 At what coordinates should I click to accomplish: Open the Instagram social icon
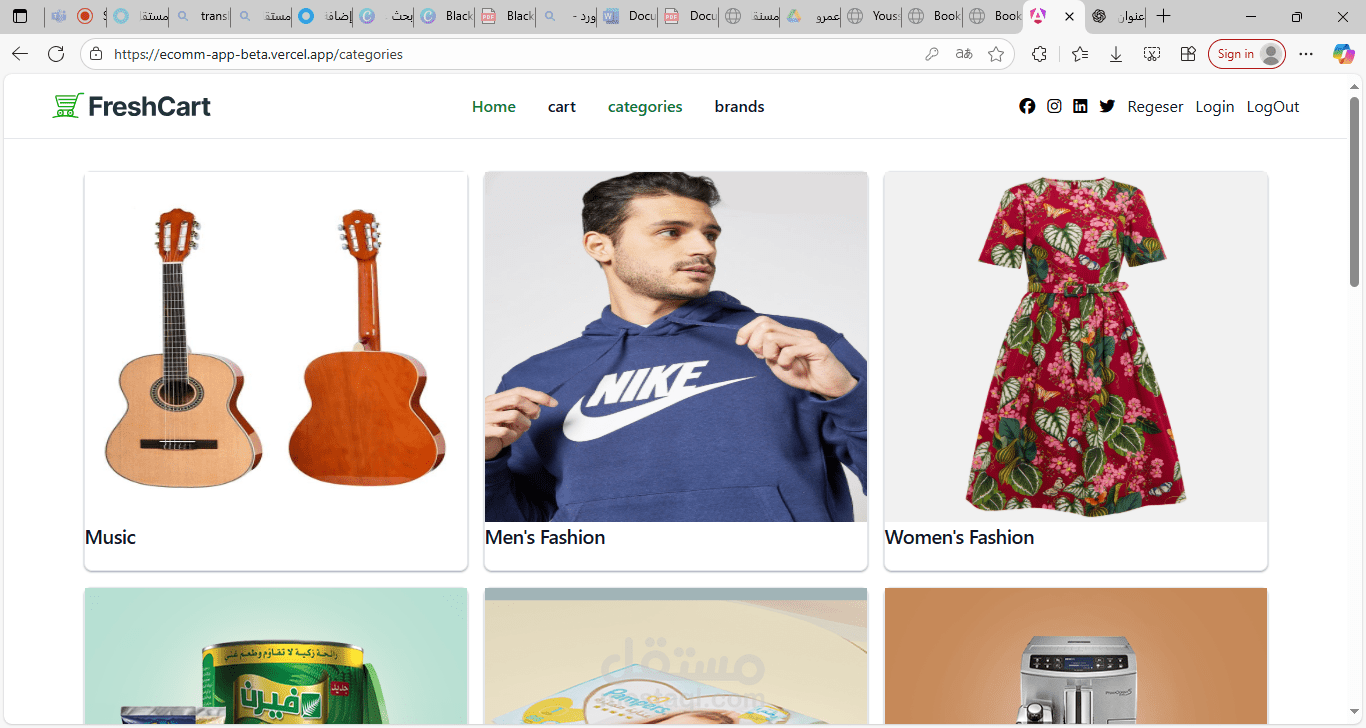tap(1054, 106)
